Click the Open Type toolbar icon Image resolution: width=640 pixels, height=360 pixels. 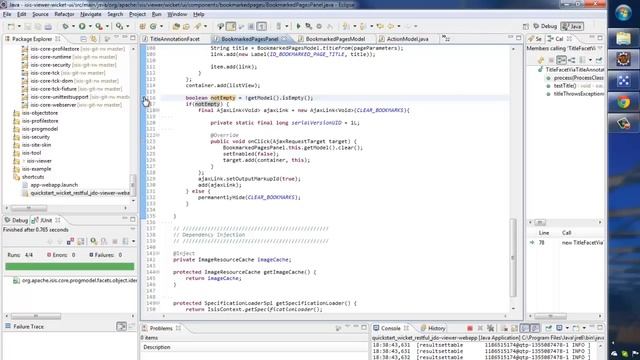pyautogui.click(x=176, y=27)
